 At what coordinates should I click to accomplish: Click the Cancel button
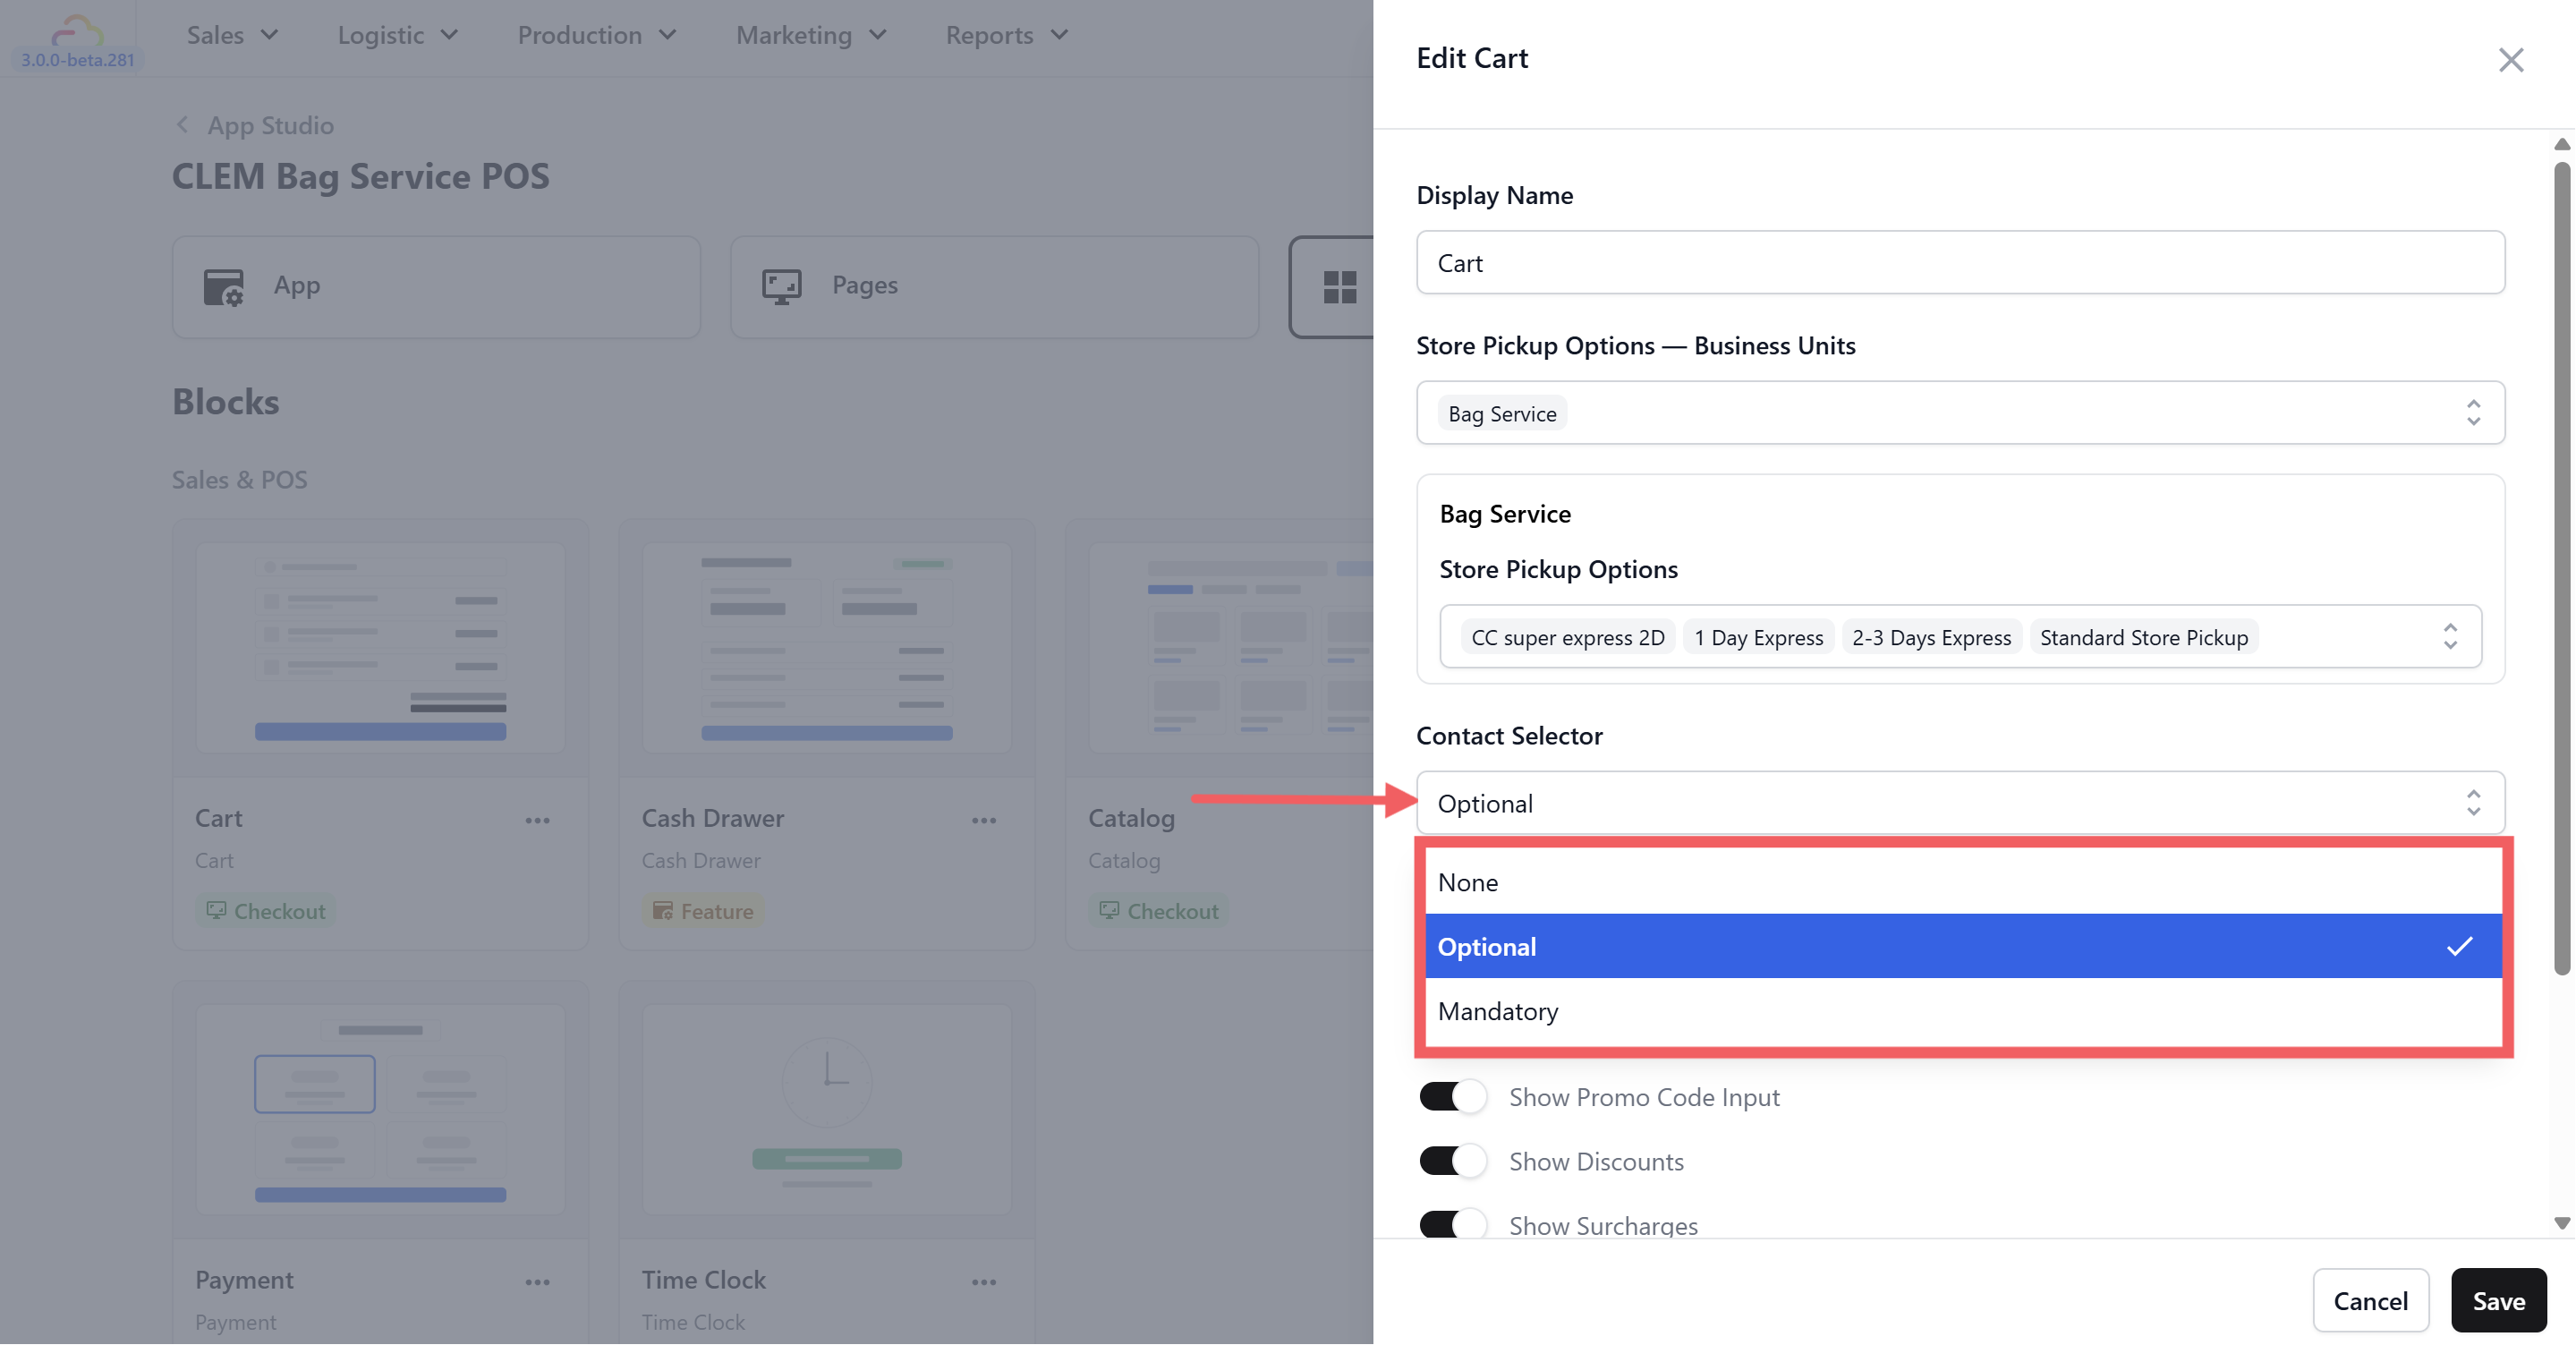point(2369,1300)
